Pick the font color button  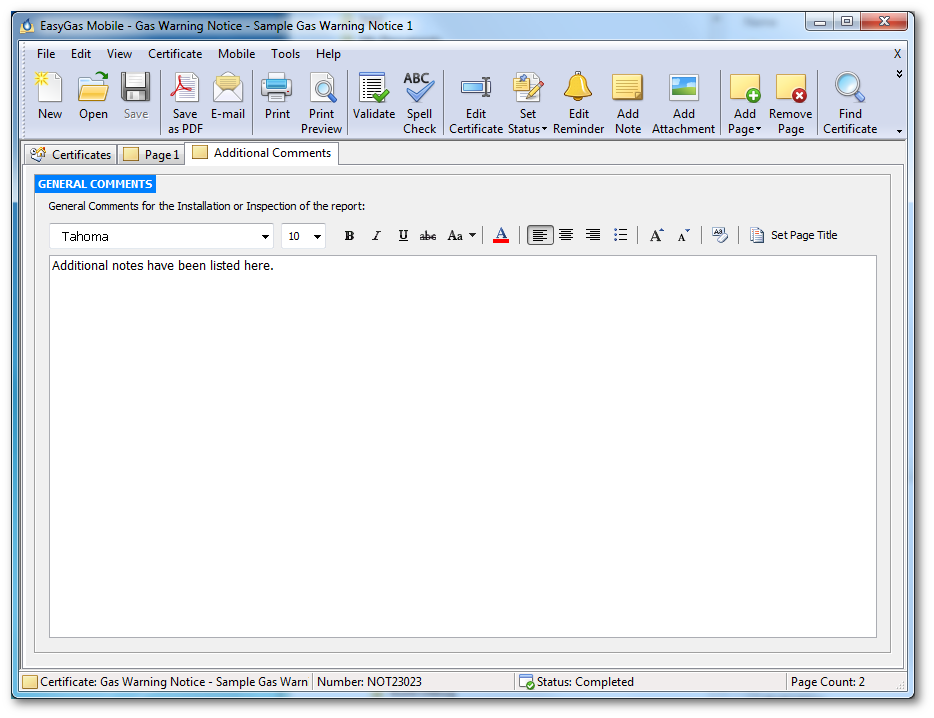tap(501, 235)
